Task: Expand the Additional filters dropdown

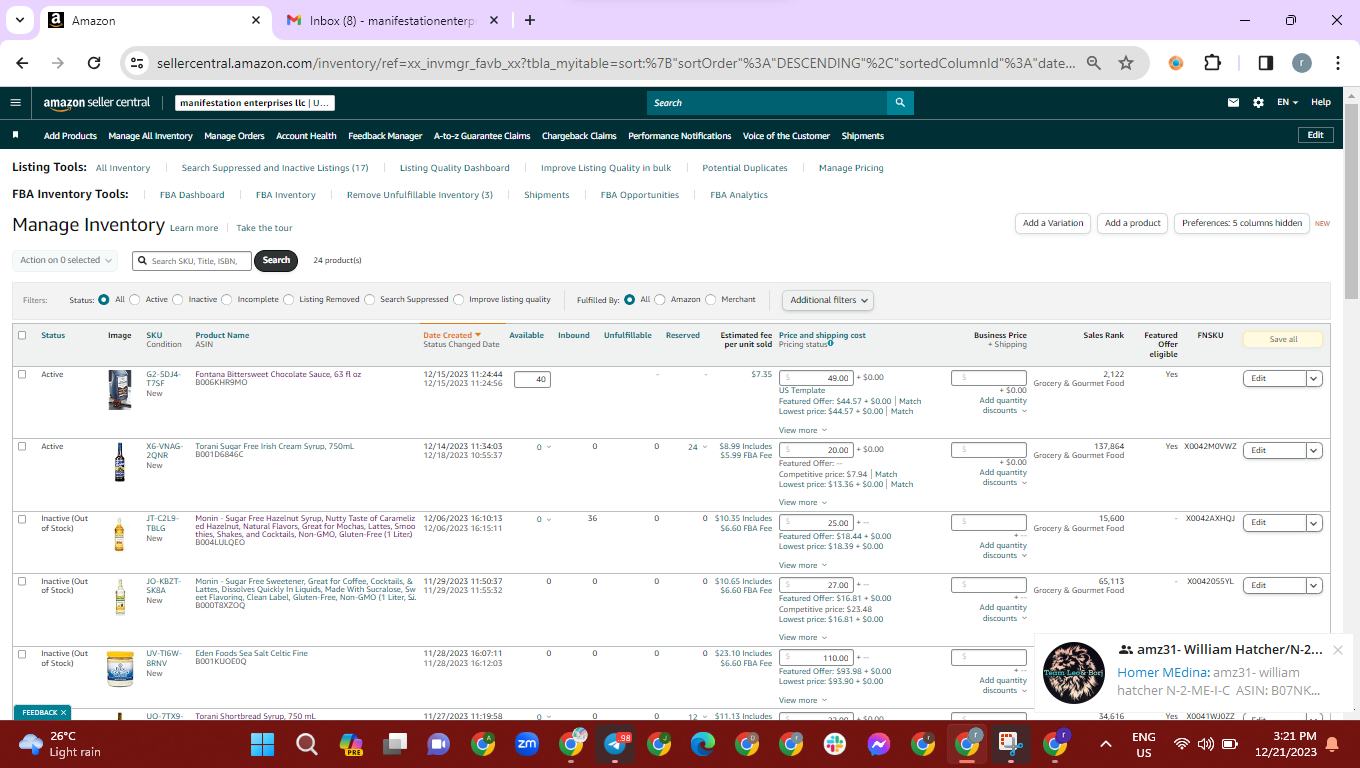Action: pyautogui.click(x=828, y=300)
